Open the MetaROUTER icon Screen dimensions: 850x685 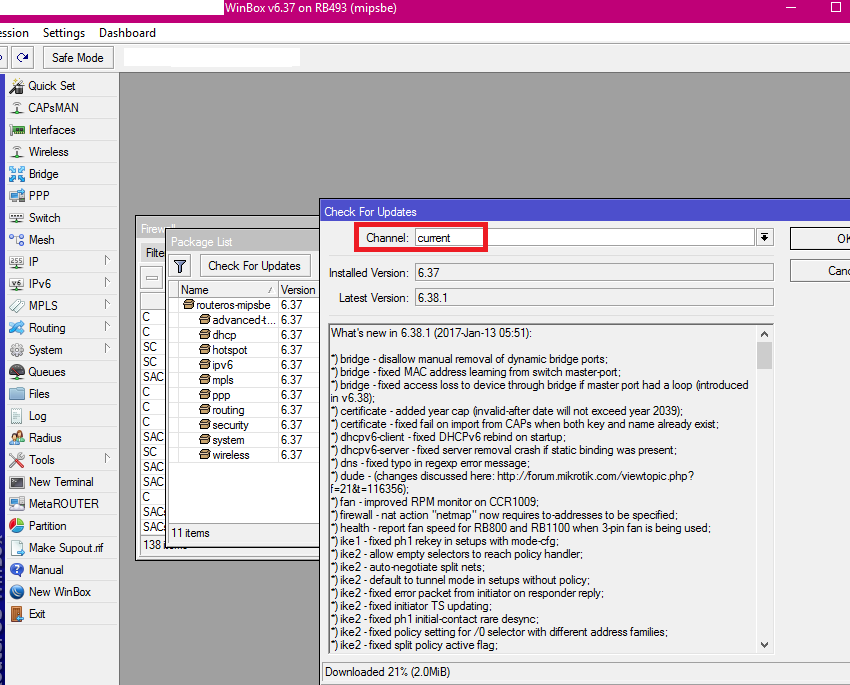(x=17, y=504)
